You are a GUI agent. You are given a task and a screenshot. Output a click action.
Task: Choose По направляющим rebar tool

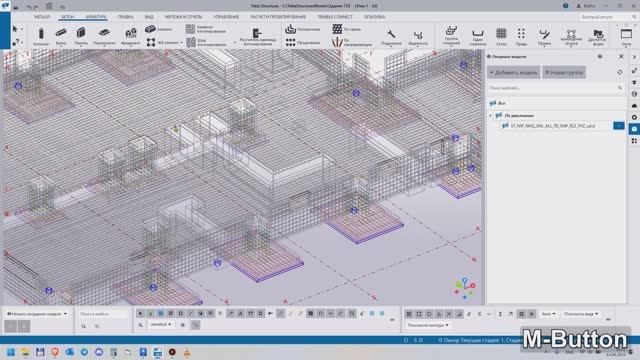(x=351, y=42)
